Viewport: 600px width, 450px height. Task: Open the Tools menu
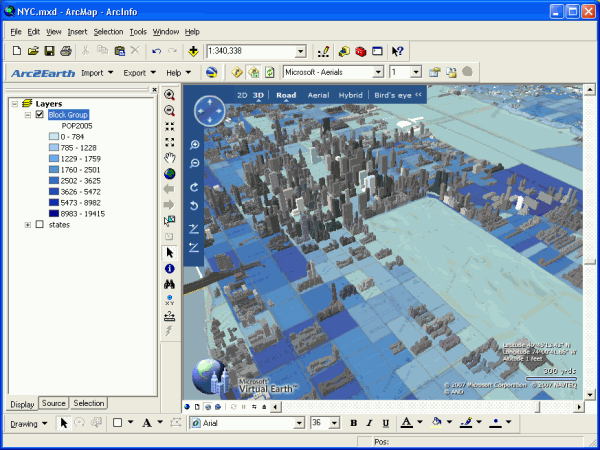coord(138,32)
